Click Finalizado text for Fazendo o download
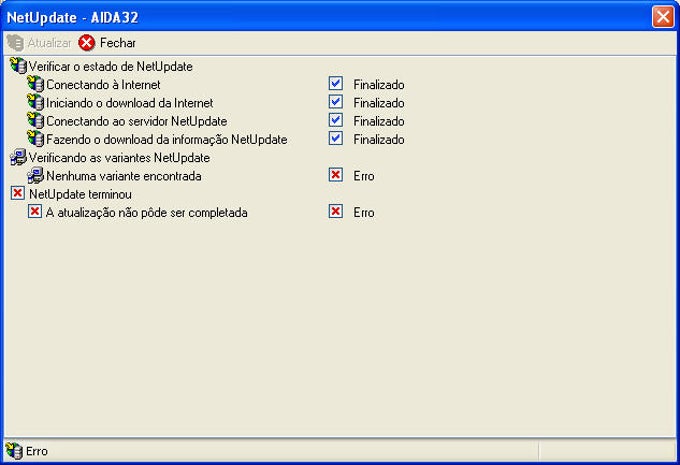 click(379, 139)
